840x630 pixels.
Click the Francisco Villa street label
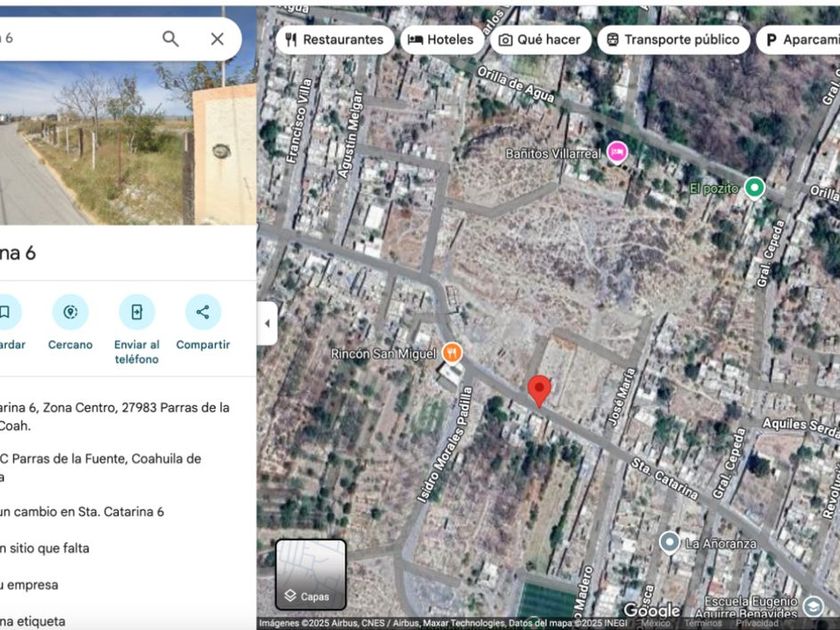click(299, 121)
